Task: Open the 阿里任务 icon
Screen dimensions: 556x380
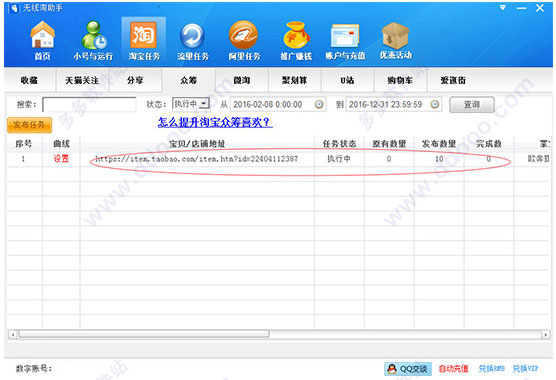Action: [244, 40]
